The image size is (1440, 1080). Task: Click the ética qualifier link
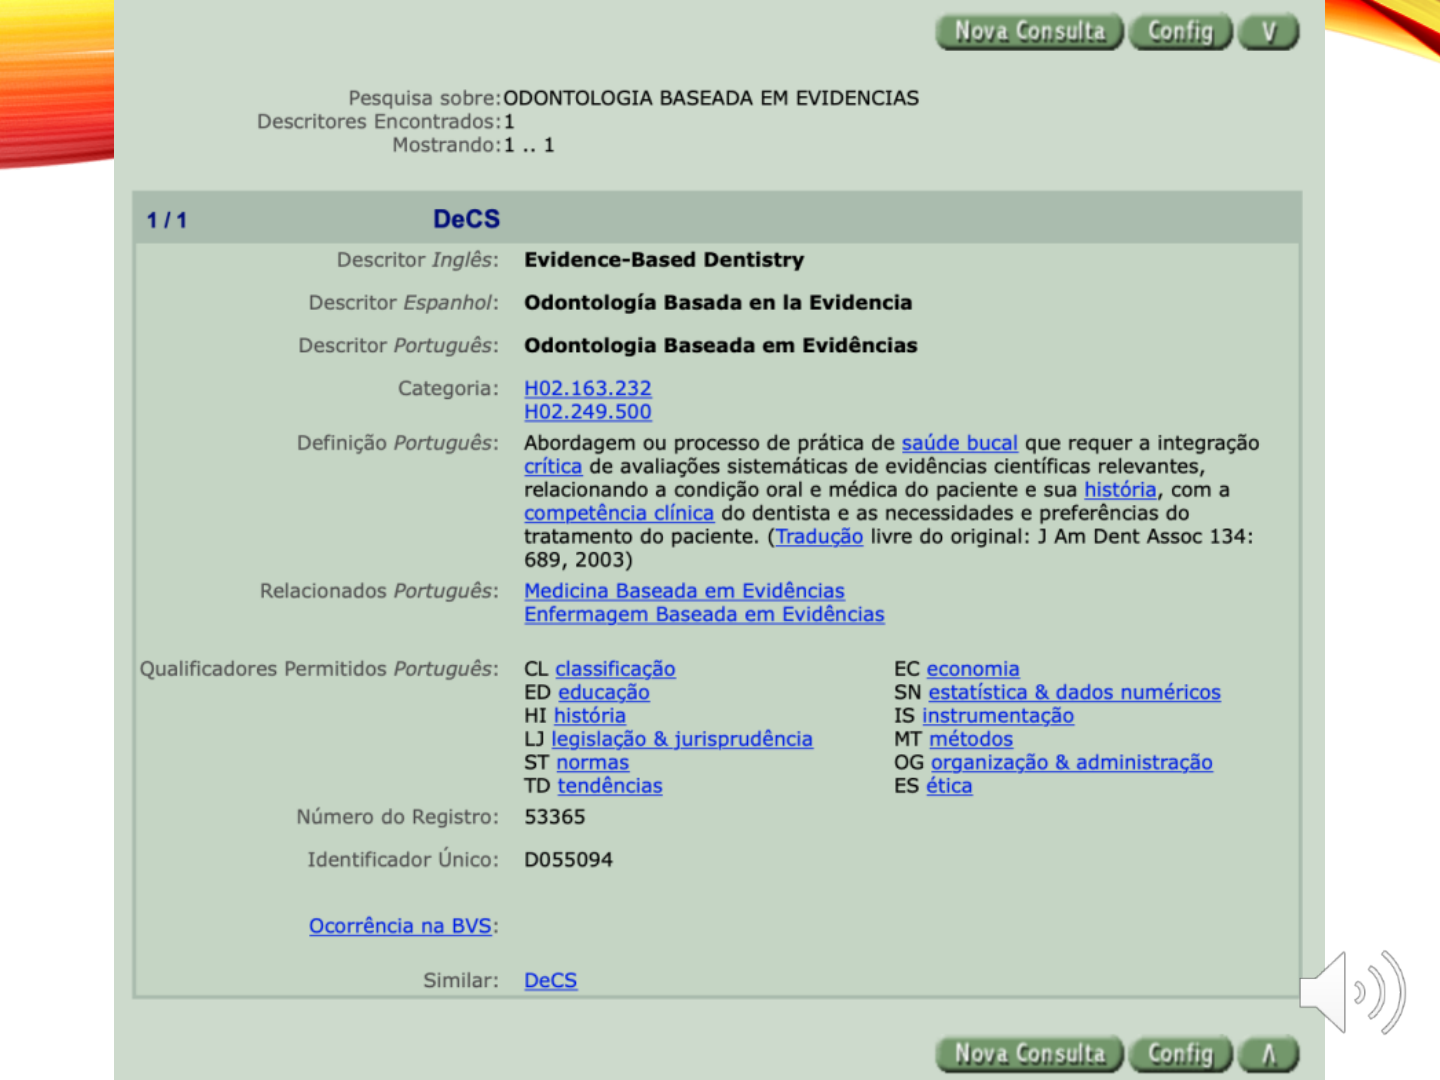click(949, 786)
